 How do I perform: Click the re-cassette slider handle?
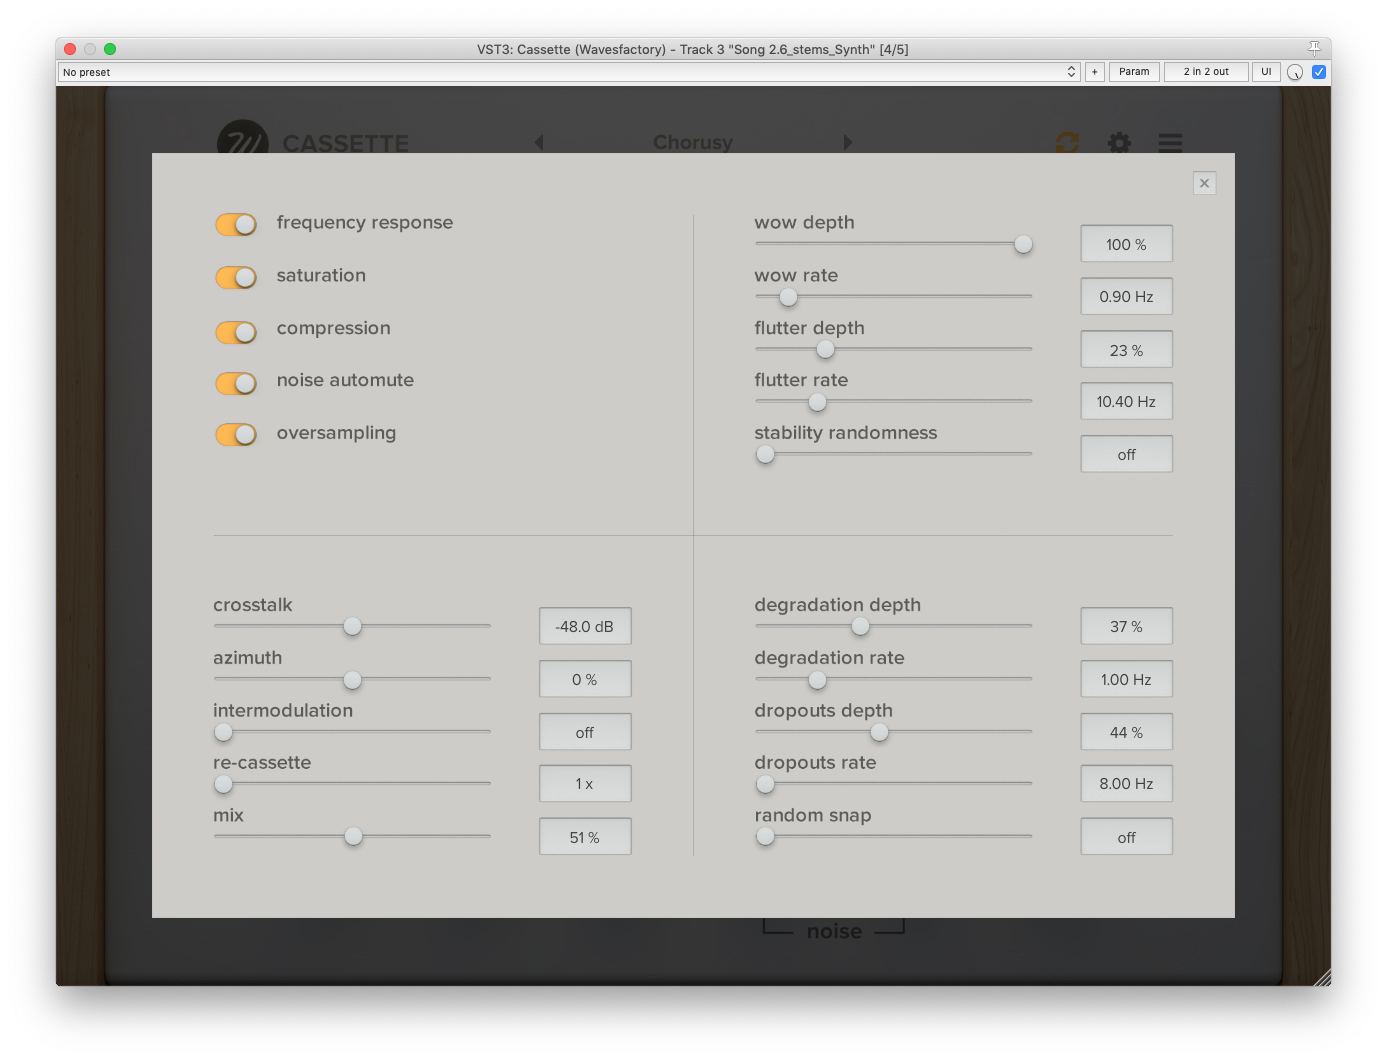click(223, 784)
